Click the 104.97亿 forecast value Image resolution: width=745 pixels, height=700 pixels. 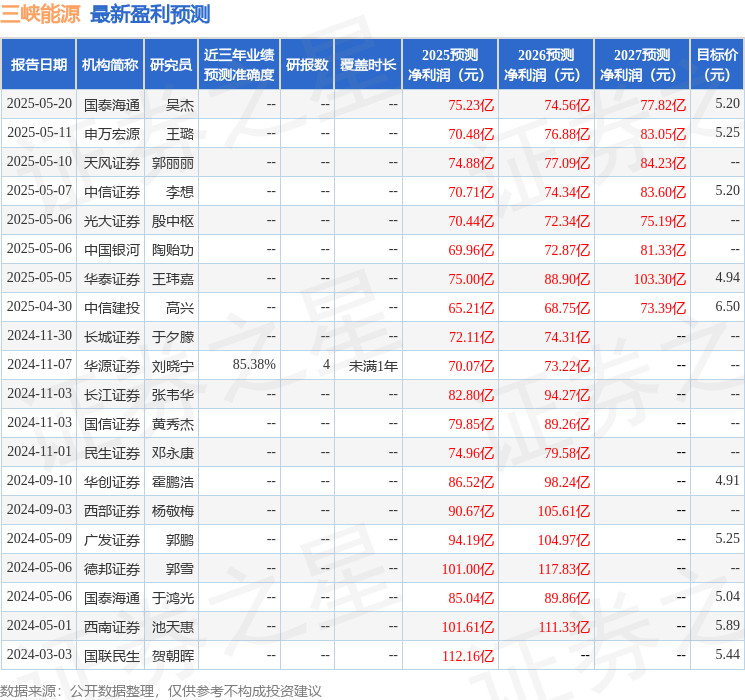pyautogui.click(x=564, y=540)
